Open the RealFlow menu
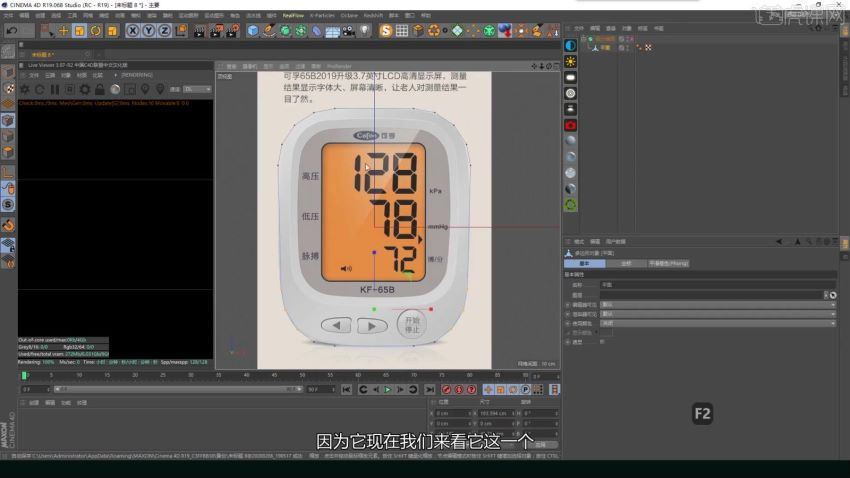Image resolution: width=850 pixels, height=478 pixels. tap(293, 16)
